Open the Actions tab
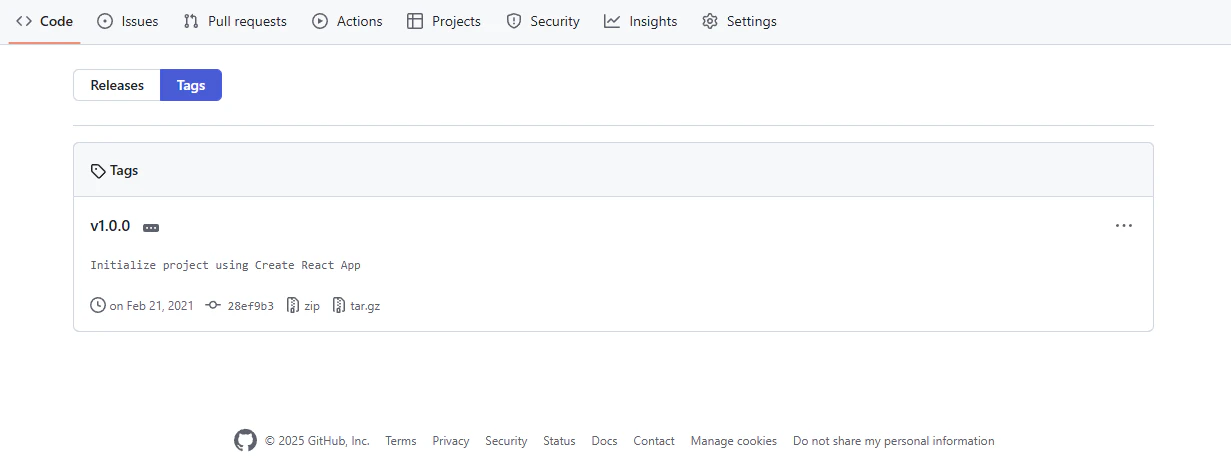1231x469 pixels. [x=347, y=21]
